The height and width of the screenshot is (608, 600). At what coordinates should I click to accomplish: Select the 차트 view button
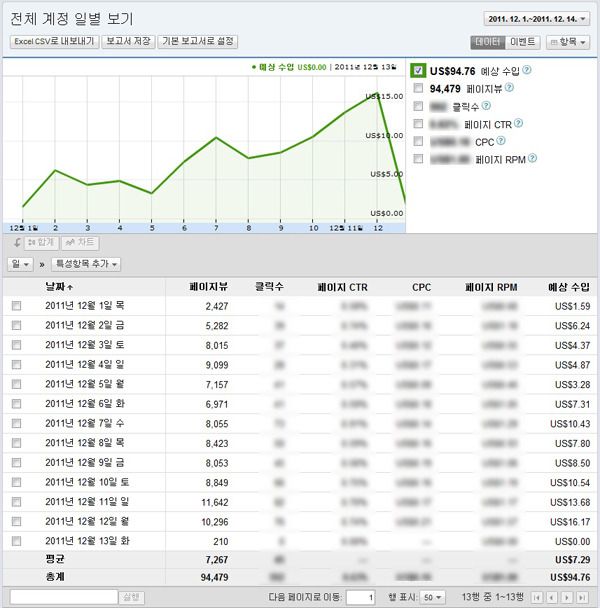click(x=80, y=243)
